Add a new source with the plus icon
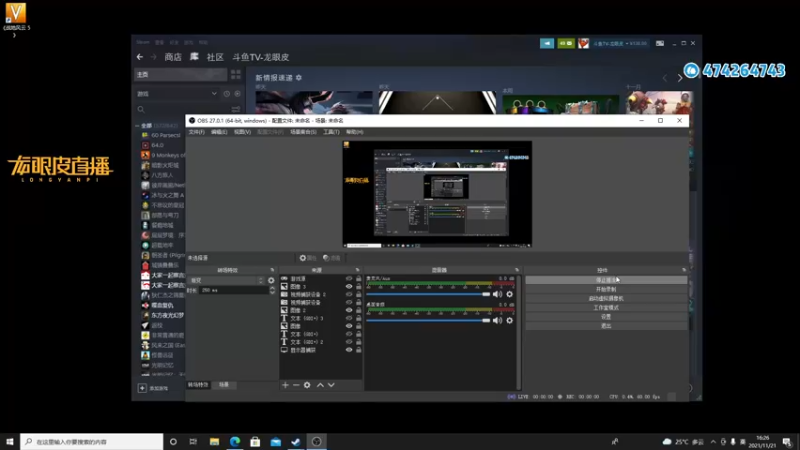The width and height of the screenshot is (800, 450). pos(285,385)
